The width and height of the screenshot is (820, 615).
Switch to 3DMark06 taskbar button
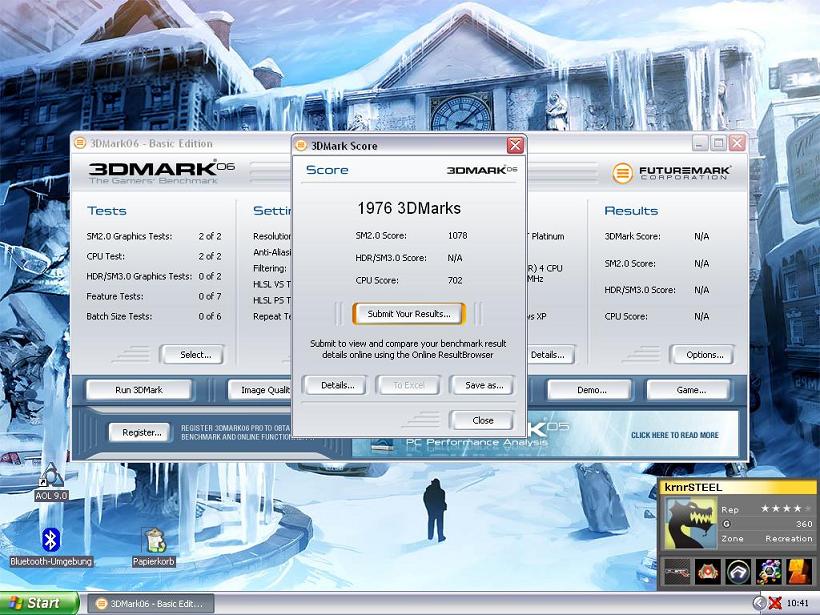click(150, 603)
